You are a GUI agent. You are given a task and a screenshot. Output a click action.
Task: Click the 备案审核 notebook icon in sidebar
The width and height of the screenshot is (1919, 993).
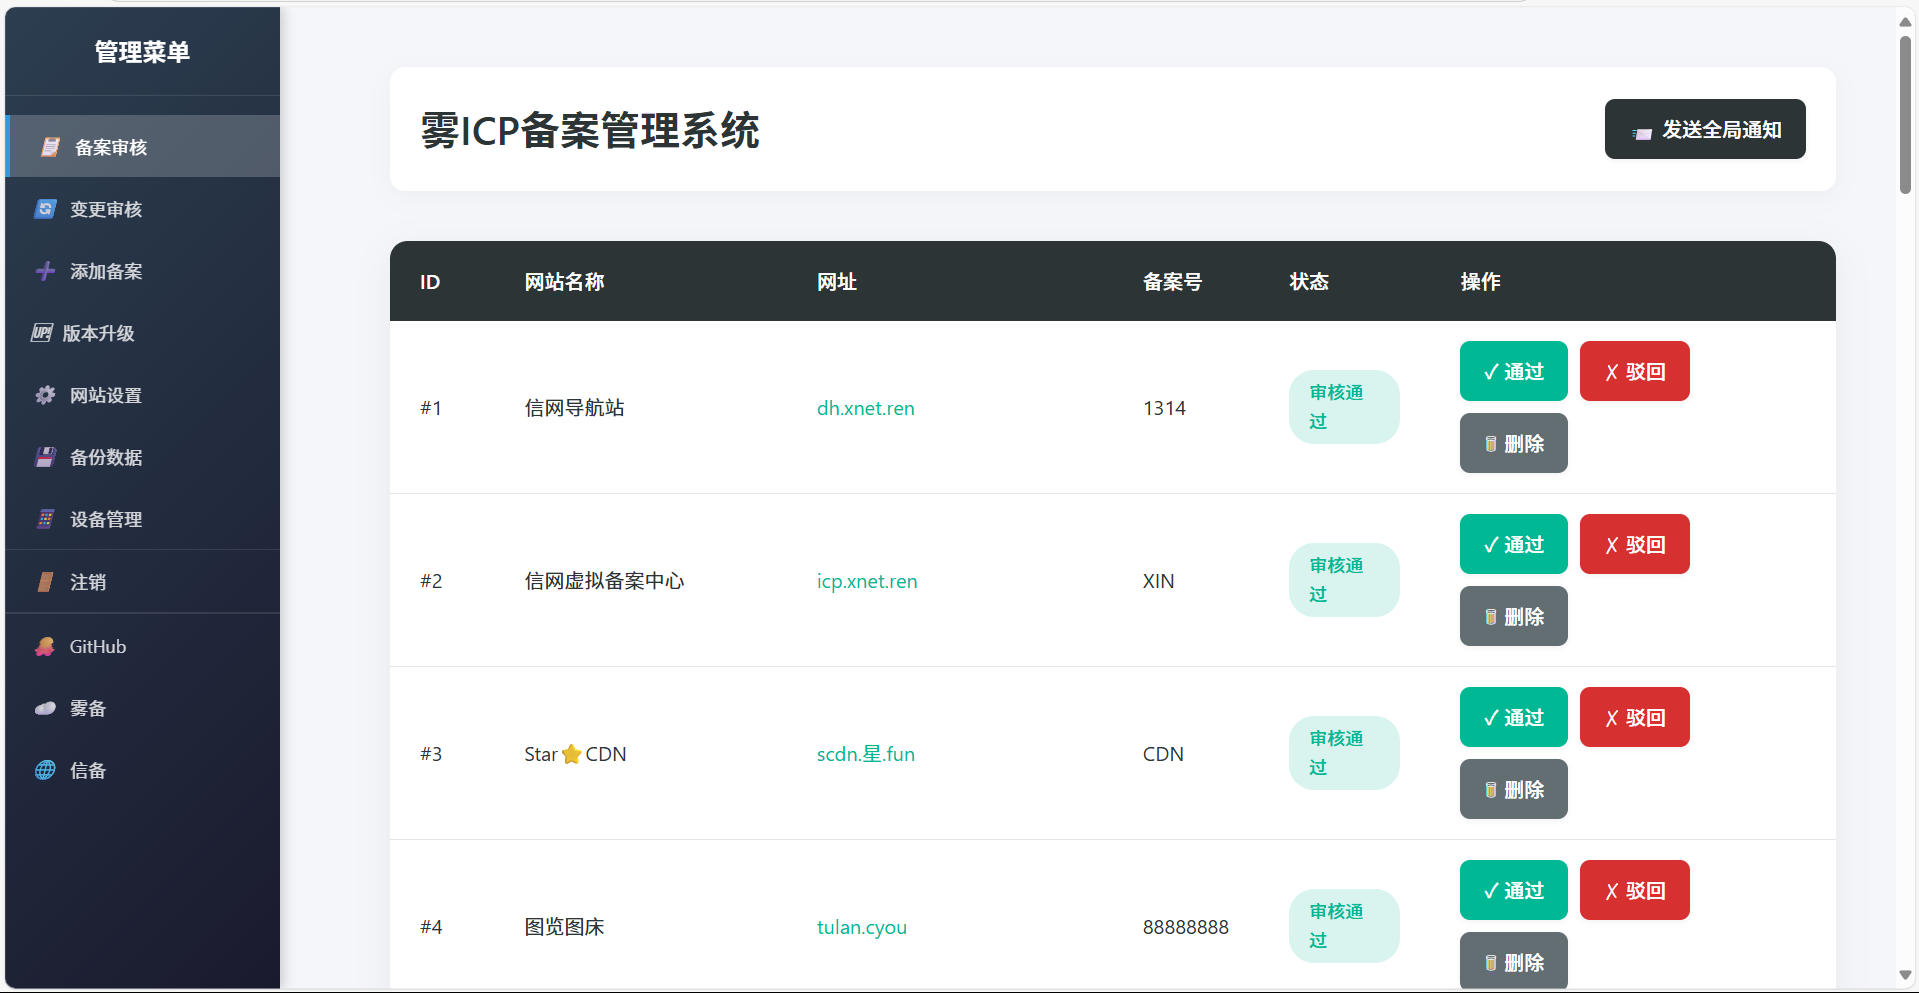point(50,147)
